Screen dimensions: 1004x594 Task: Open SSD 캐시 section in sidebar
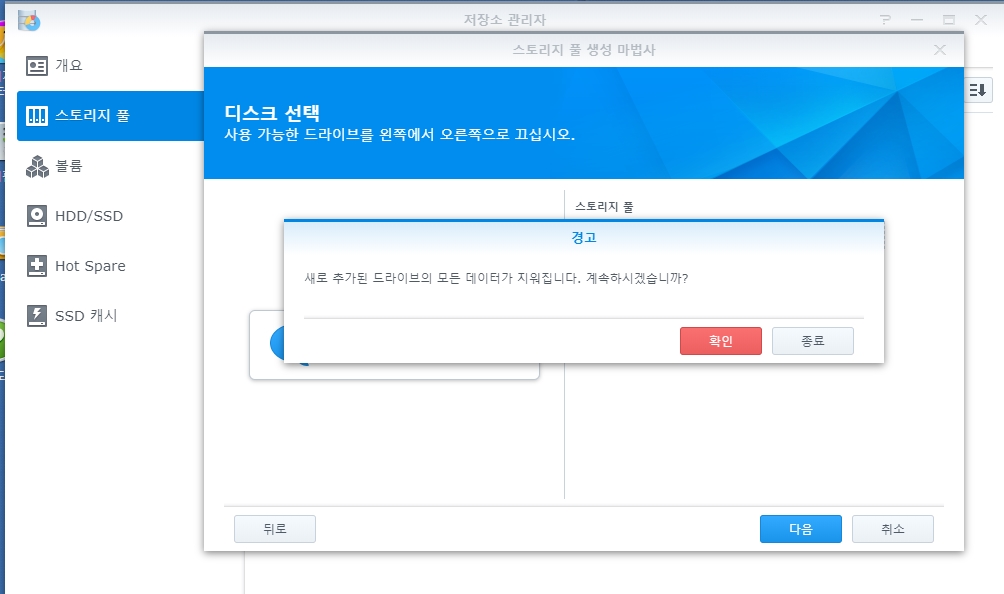click(x=110, y=316)
